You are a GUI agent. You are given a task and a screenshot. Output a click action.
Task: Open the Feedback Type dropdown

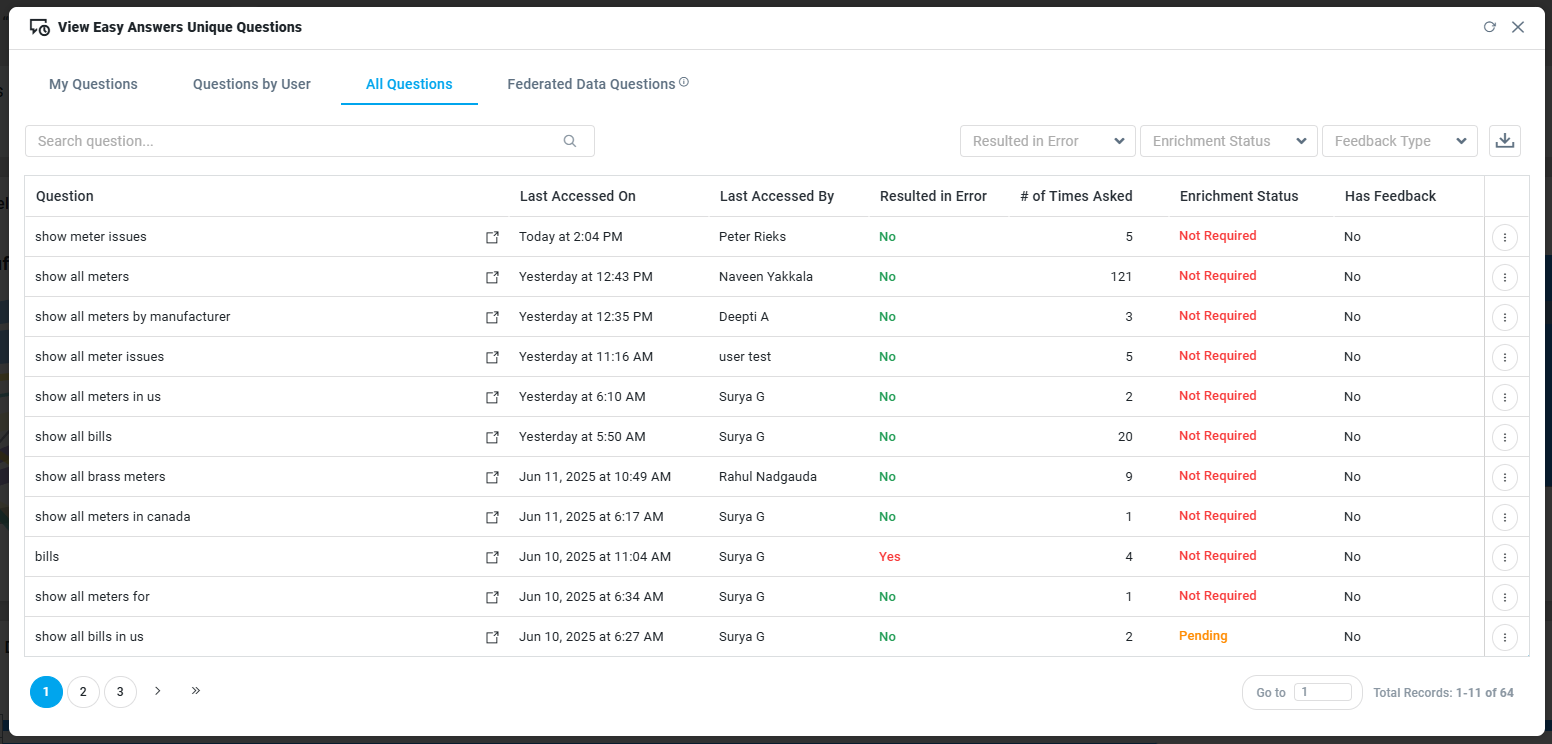1399,141
